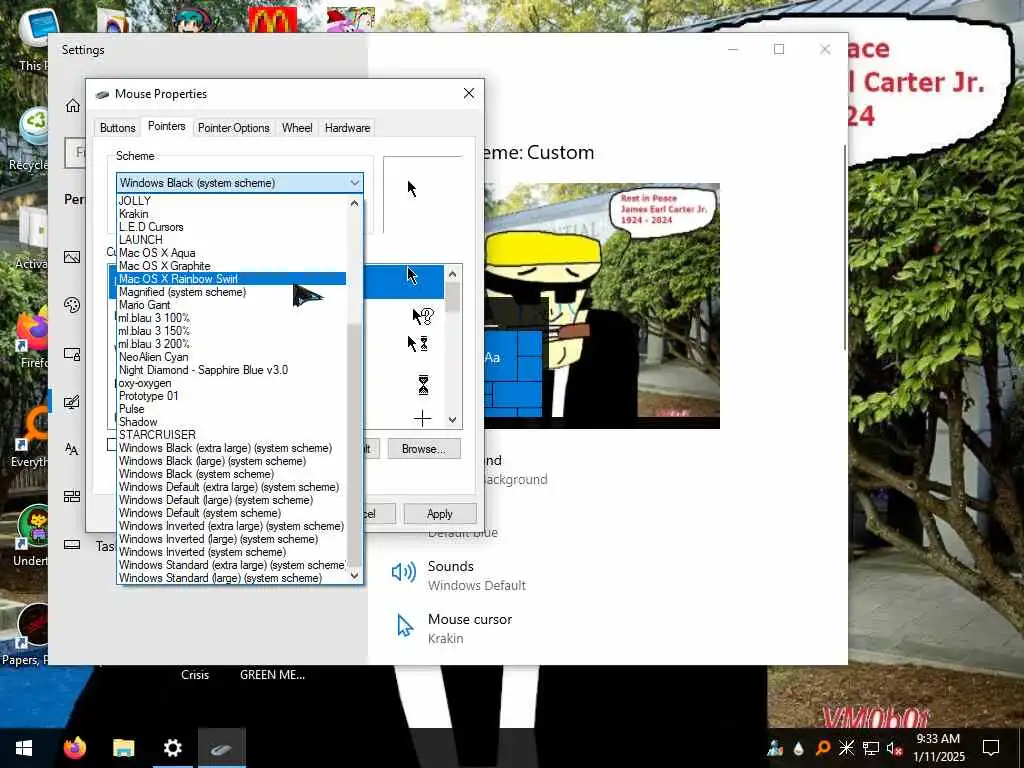Open the Windows Start button

(24, 748)
